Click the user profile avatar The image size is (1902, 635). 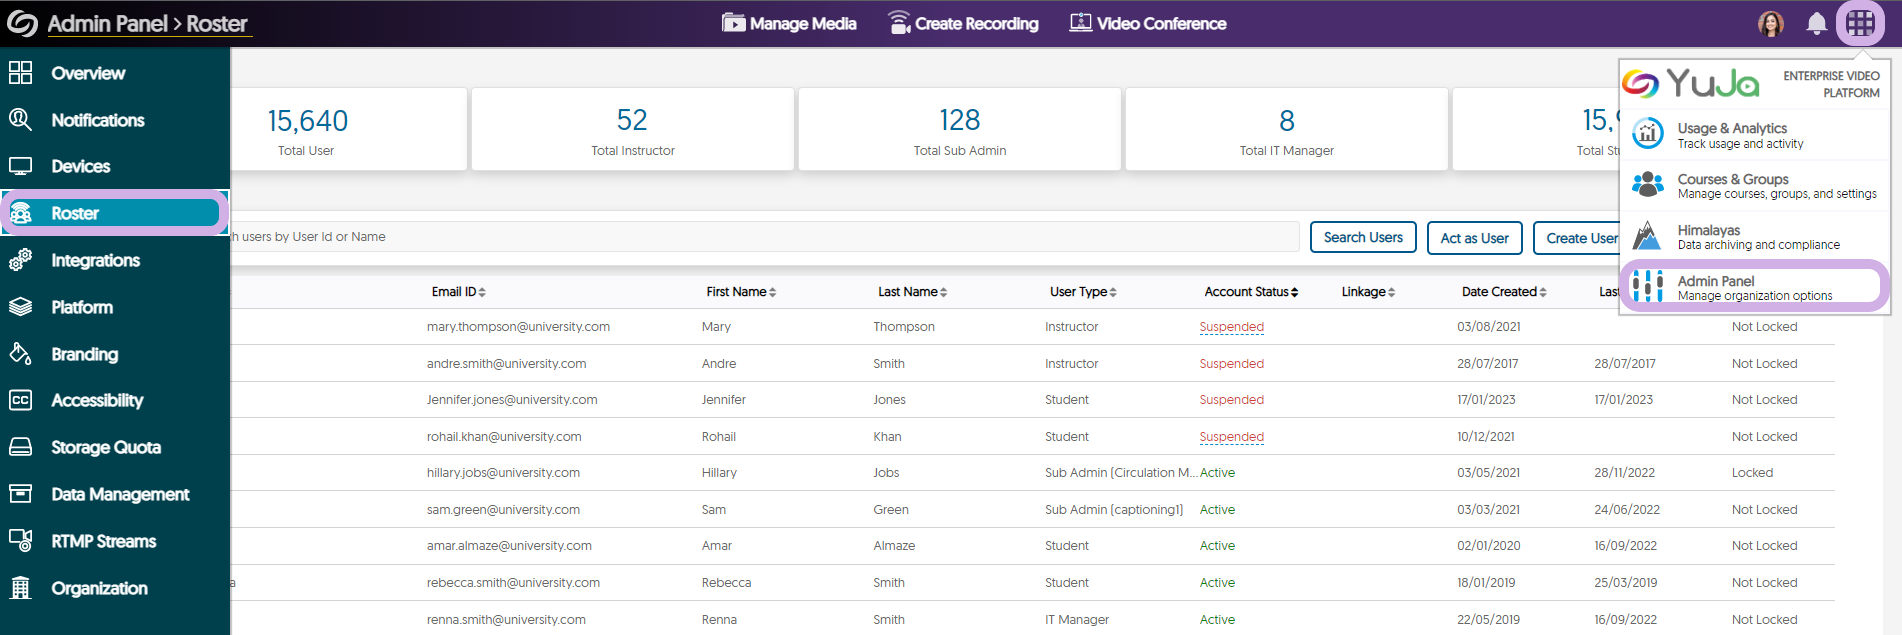[x=1770, y=23]
